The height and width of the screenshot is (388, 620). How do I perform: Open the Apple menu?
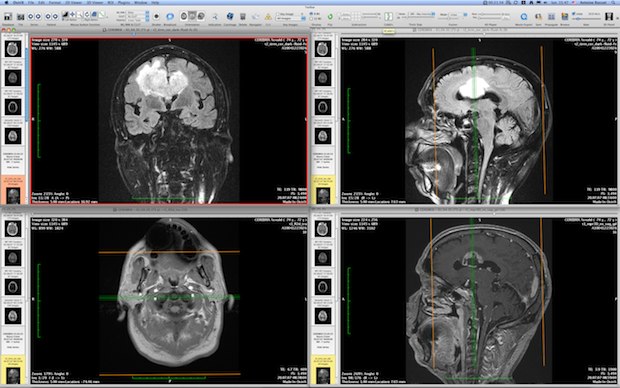[6, 3]
